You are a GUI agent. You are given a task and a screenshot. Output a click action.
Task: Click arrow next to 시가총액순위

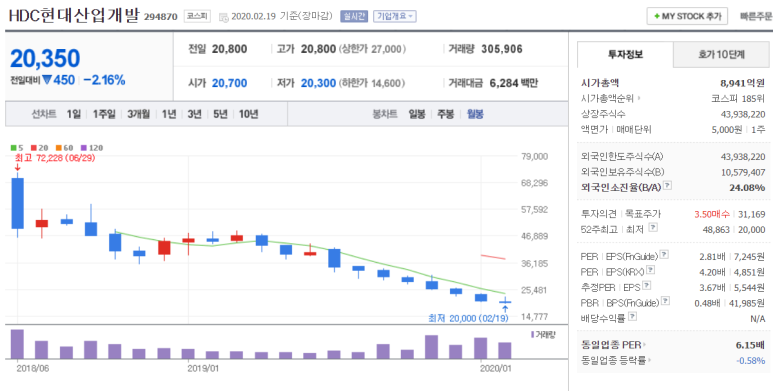(x=639, y=98)
